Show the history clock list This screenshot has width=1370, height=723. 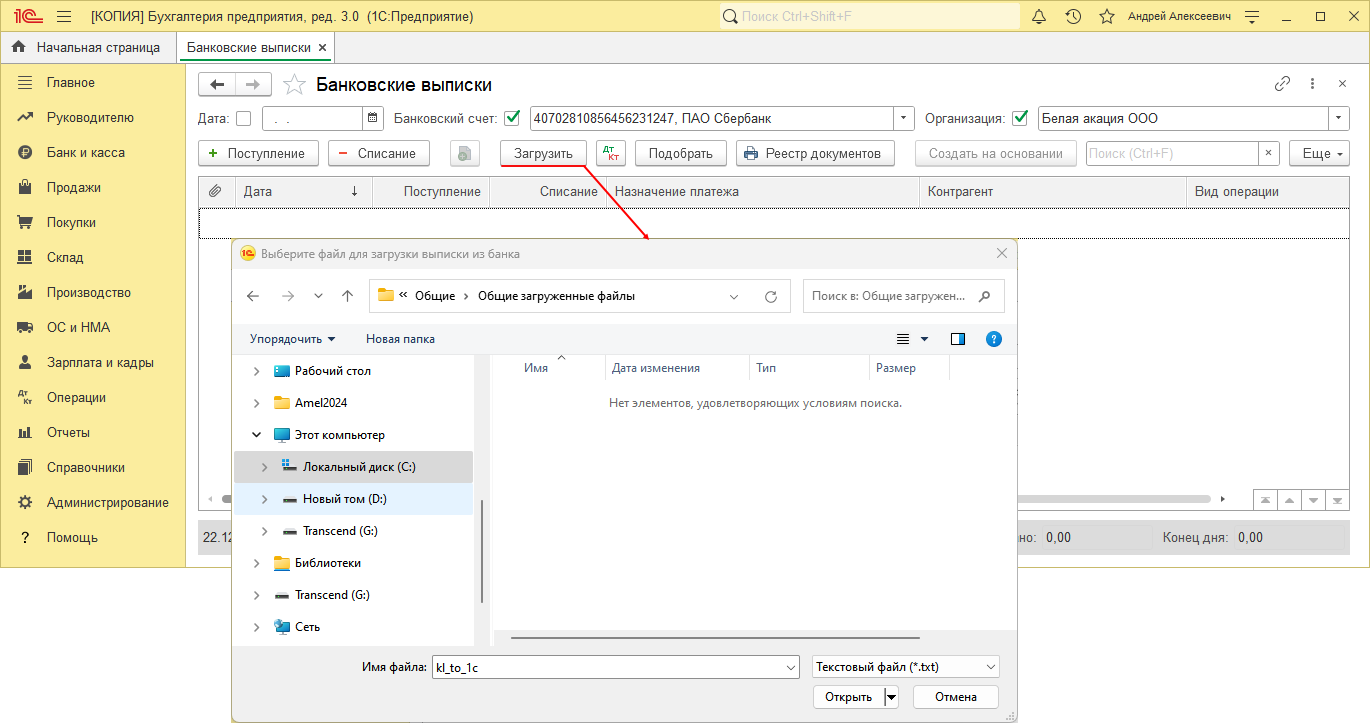tap(1073, 17)
